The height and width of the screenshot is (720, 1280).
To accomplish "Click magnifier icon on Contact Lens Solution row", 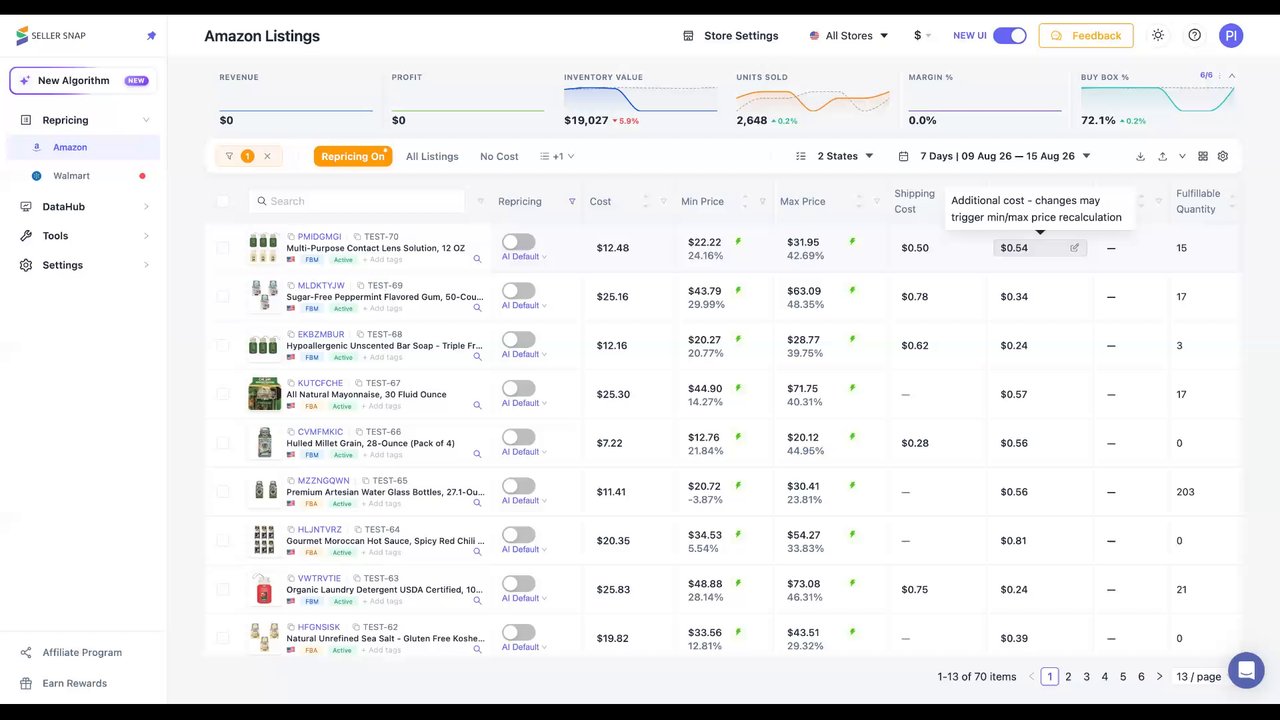I will (477, 259).
